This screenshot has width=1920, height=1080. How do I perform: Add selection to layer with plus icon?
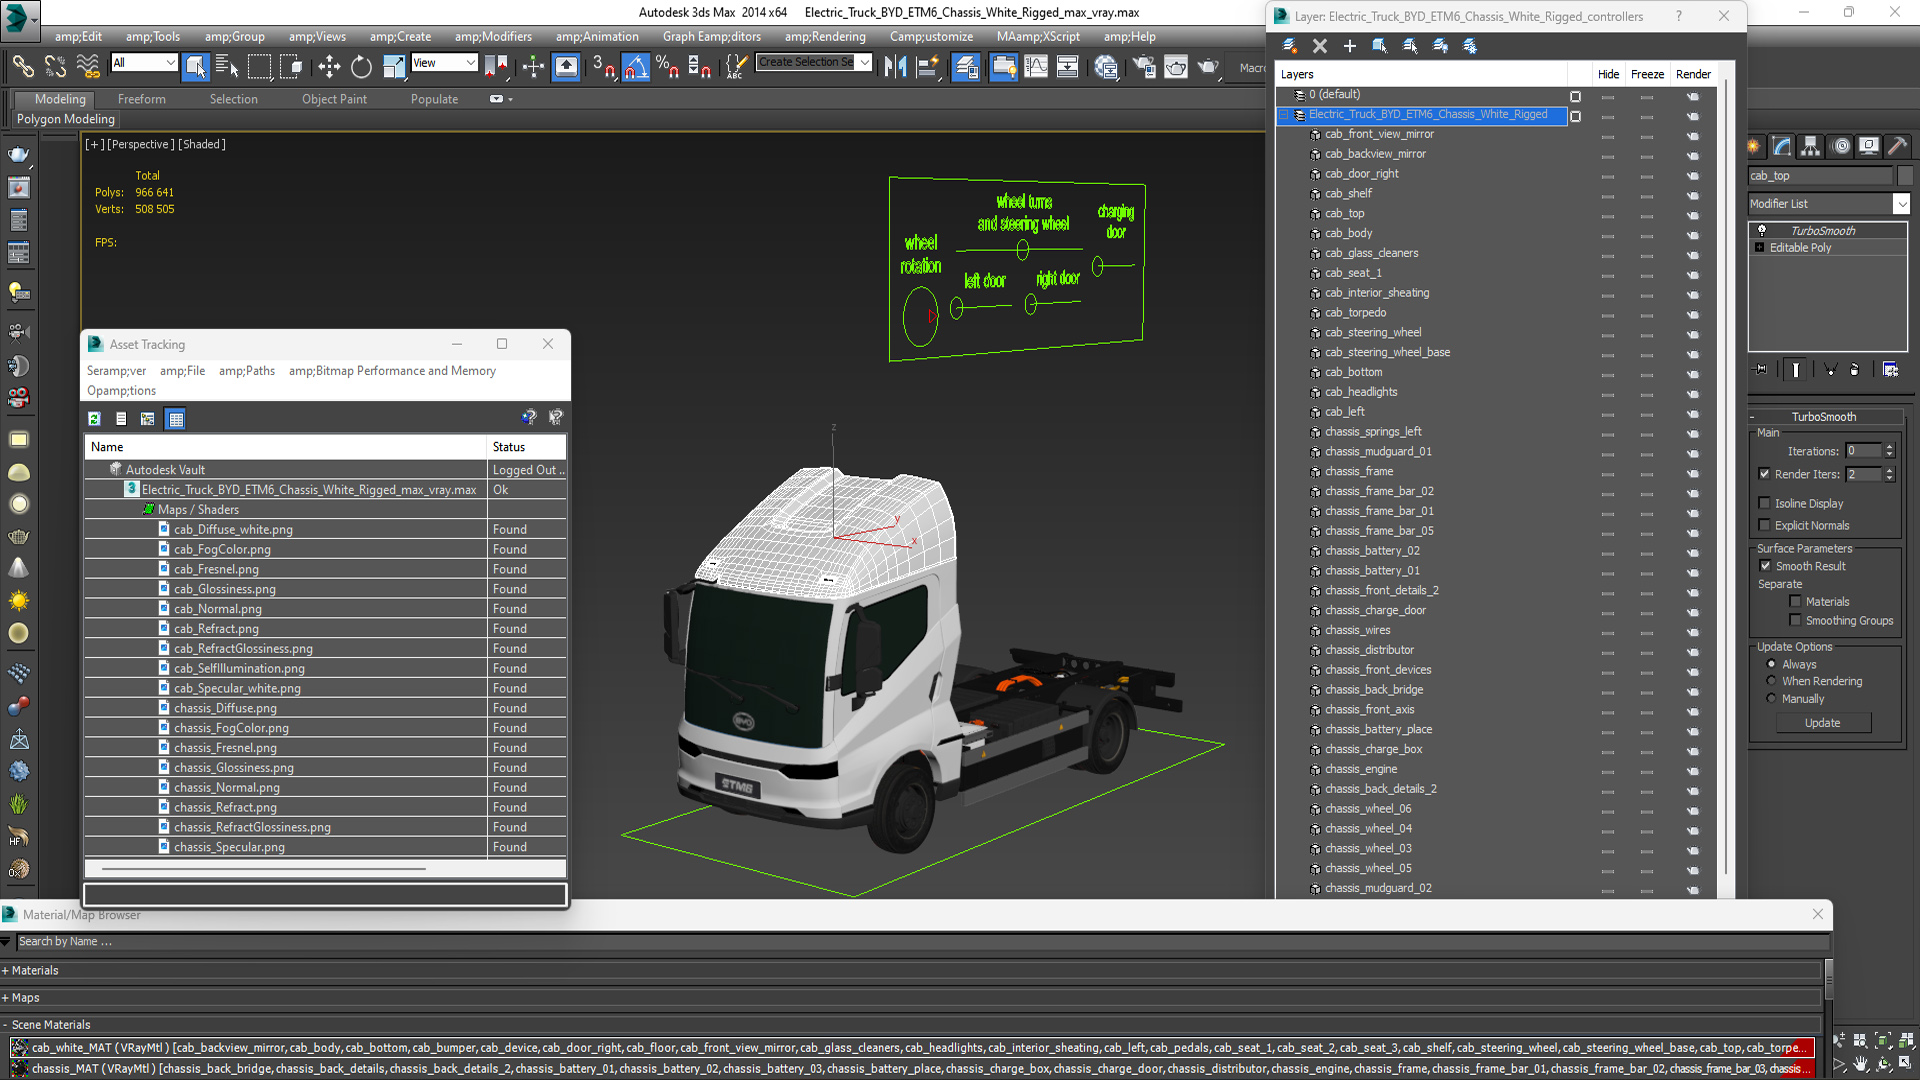[x=1349, y=46]
